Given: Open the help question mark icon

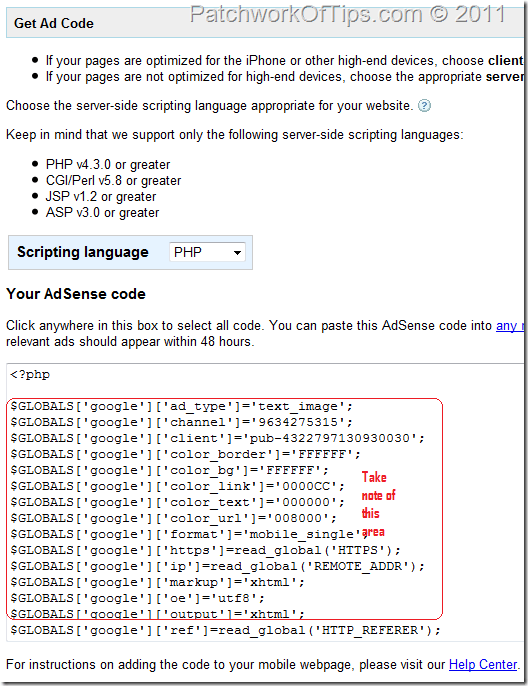Looking at the screenshot, I should pyautogui.click(x=424, y=105).
